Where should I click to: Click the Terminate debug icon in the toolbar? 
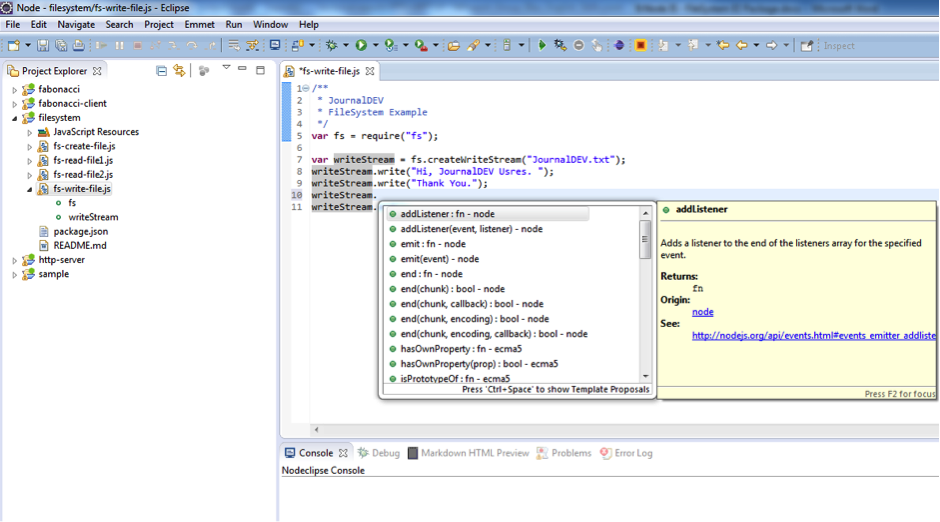[x=137, y=46]
